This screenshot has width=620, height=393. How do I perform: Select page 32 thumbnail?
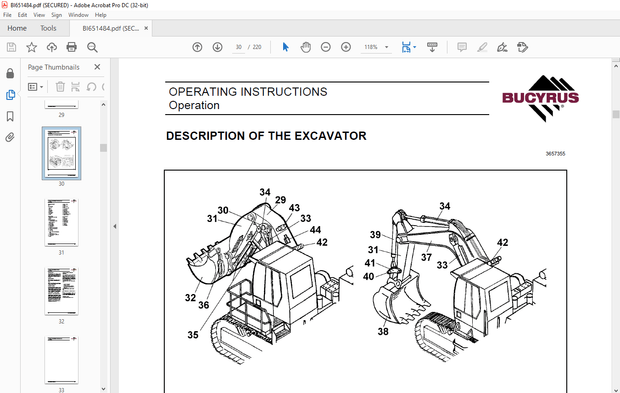coord(61,291)
